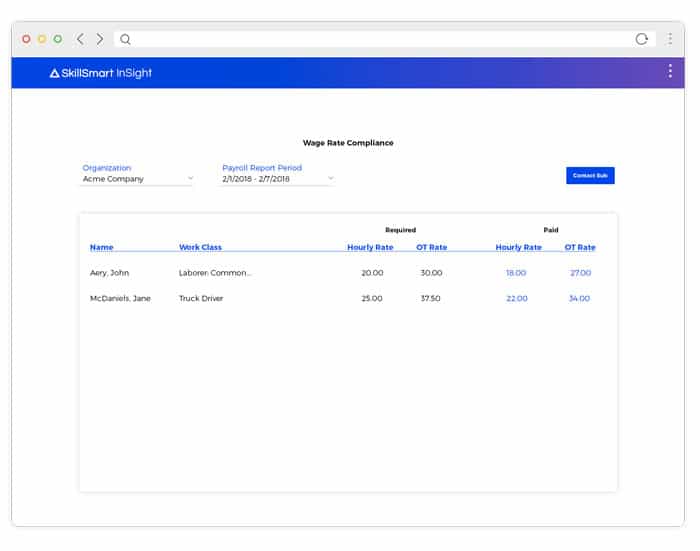Screen dimensions: 700x551
Task: Click the Truck Driver work class cell
Action: [201, 298]
